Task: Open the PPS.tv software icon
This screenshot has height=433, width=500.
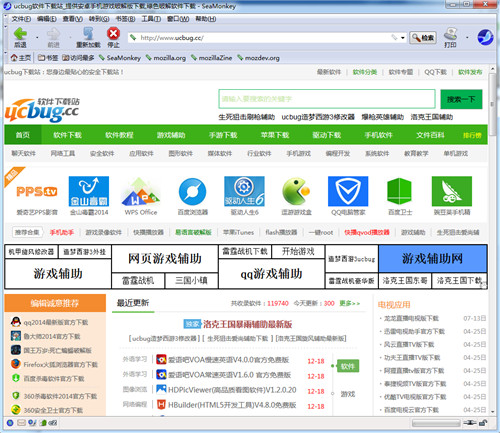Action: 37,192
